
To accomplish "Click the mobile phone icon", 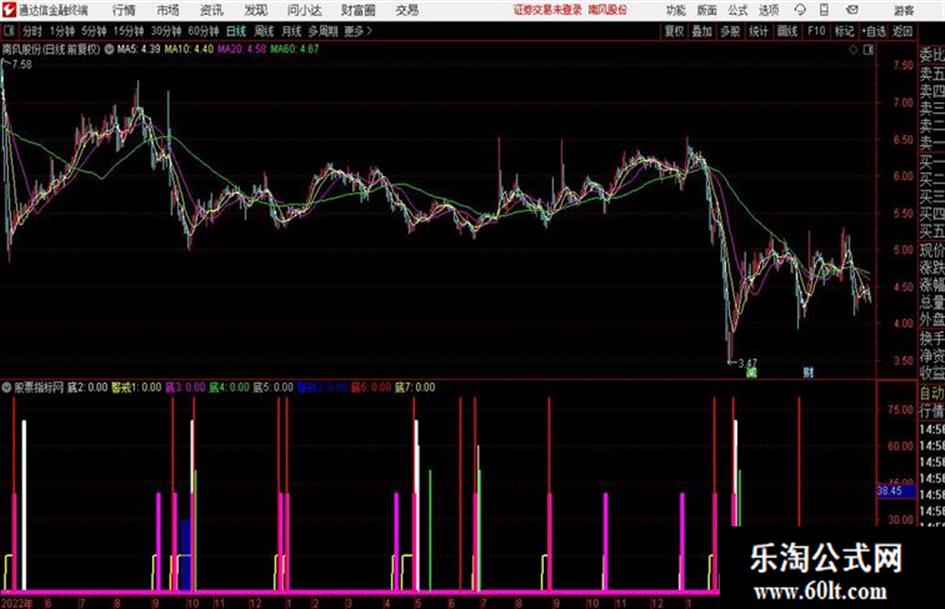I will (824, 10).
